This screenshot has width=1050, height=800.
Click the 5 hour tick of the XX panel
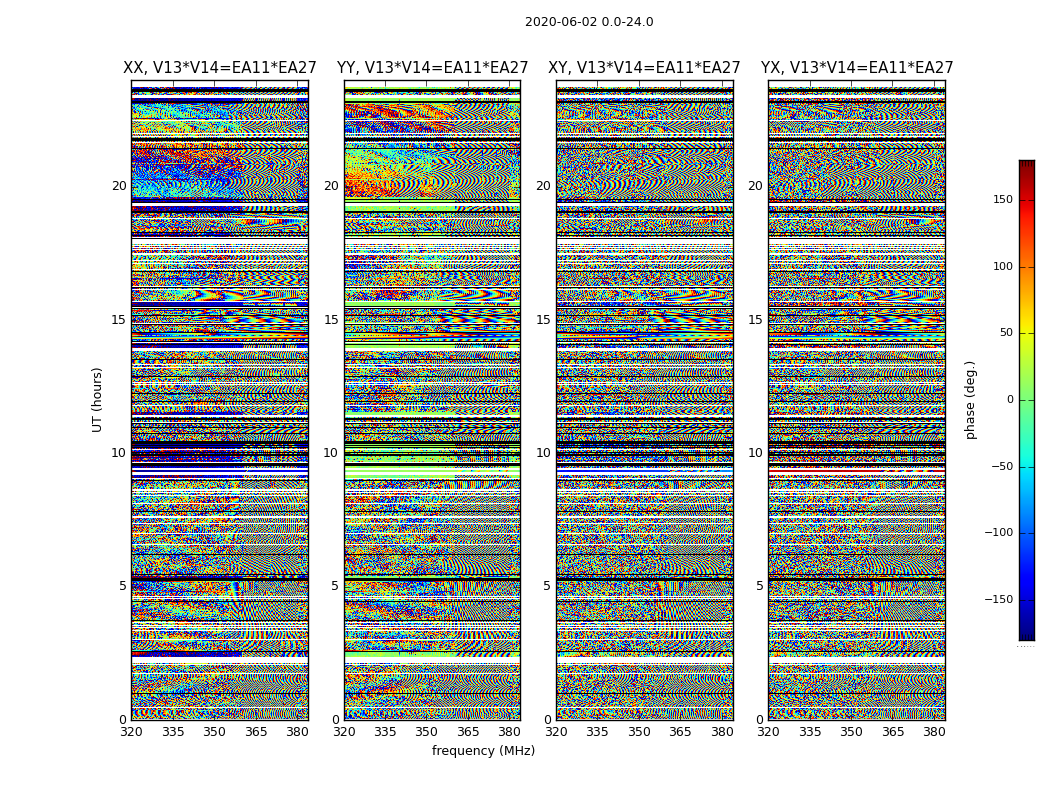click(x=123, y=586)
